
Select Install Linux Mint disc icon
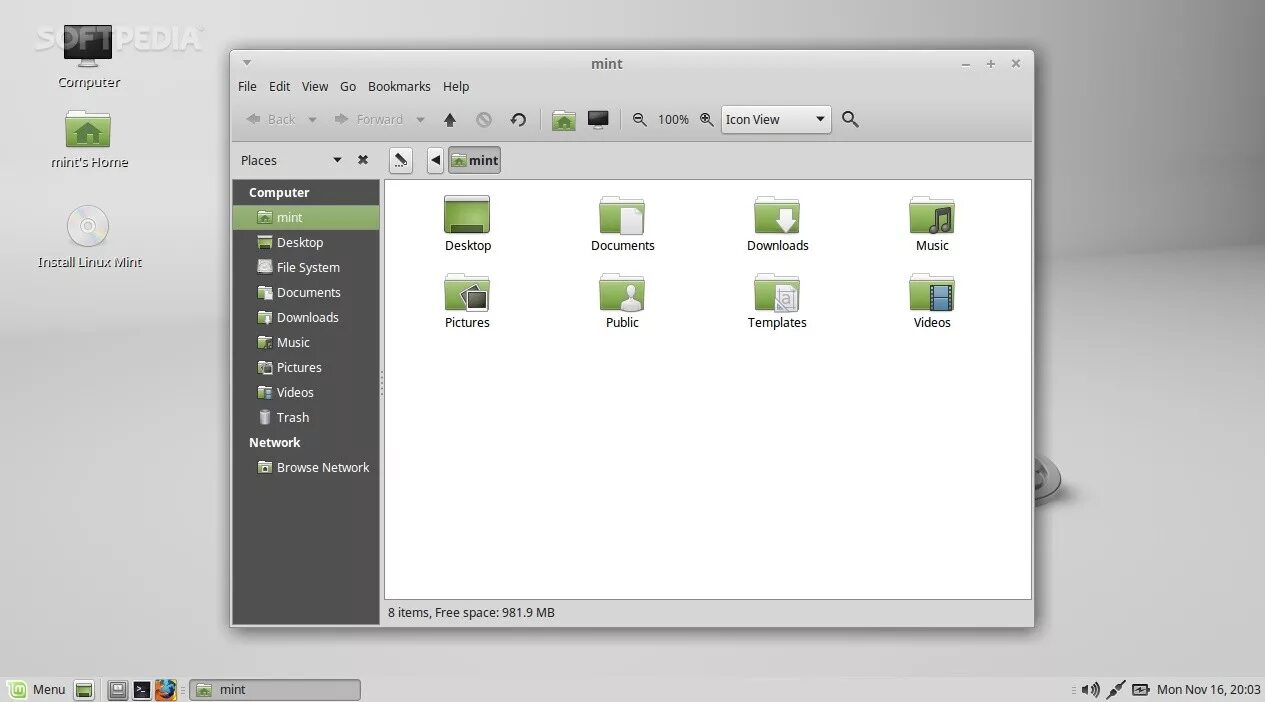[88, 226]
